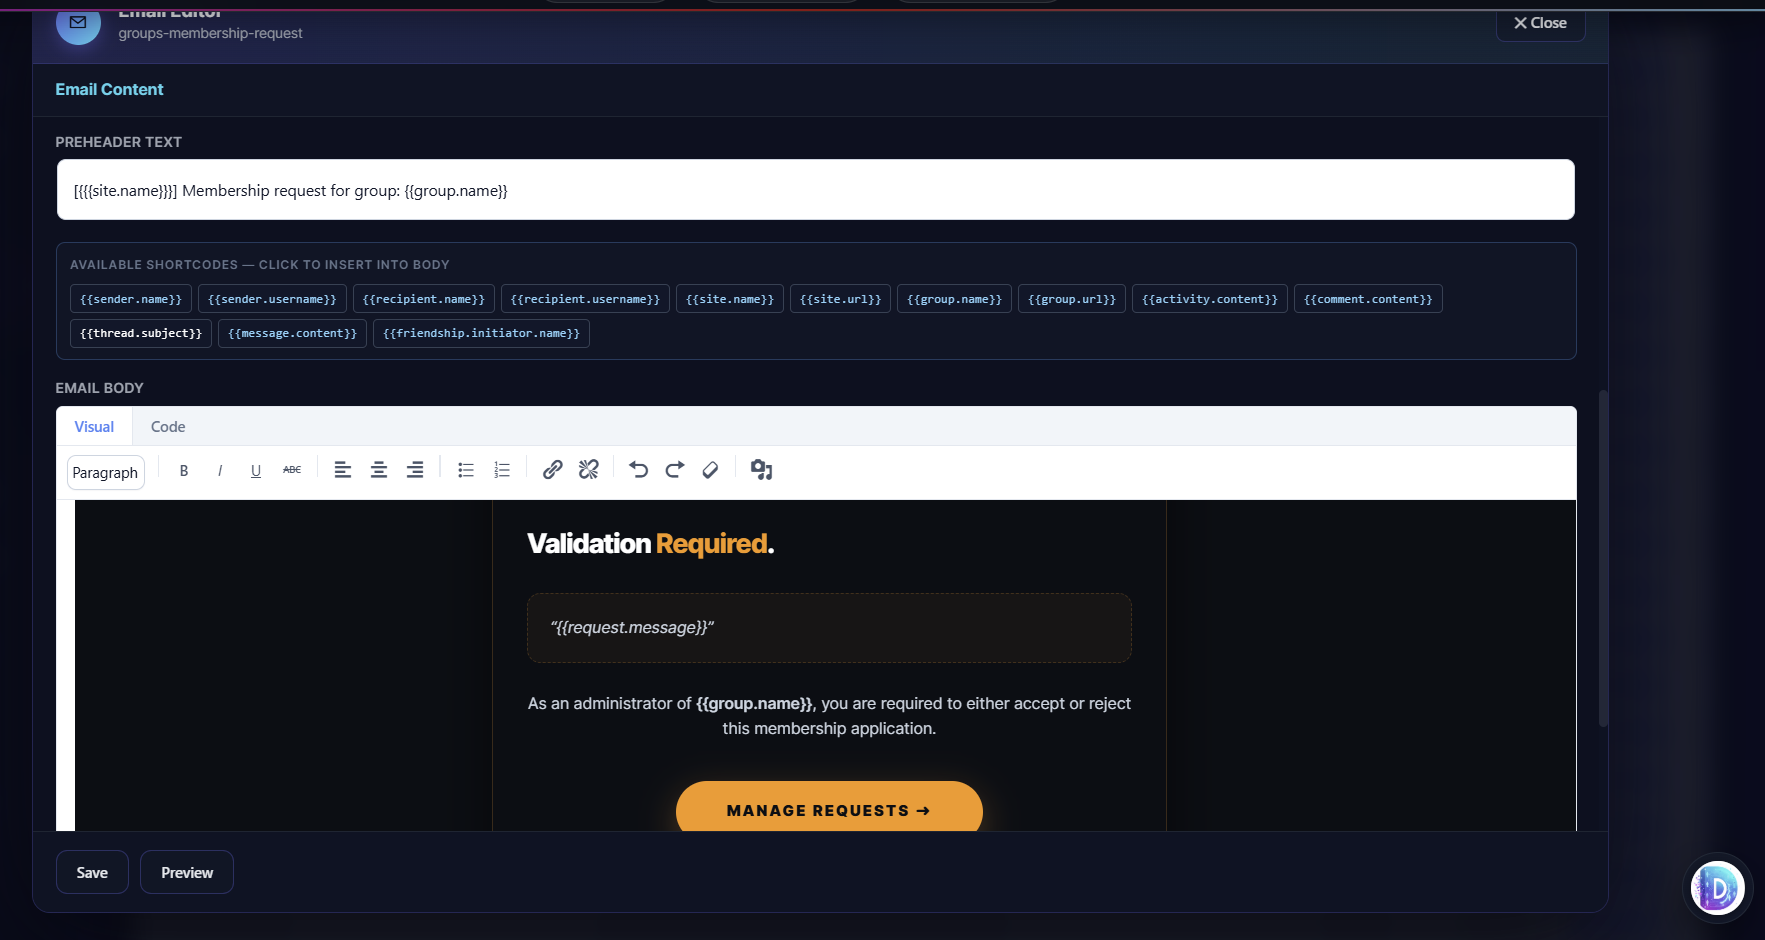Preview the email
This screenshot has height=940, width=1765.
tap(186, 871)
